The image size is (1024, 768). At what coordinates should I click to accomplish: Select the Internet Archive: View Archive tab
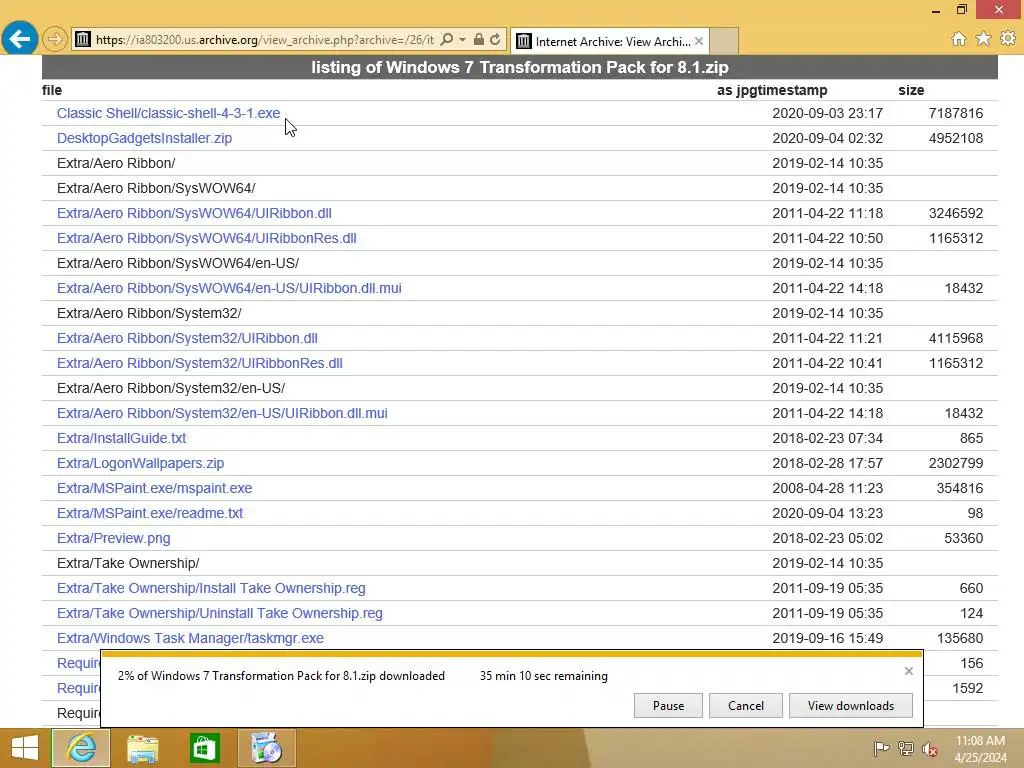[x=609, y=41]
